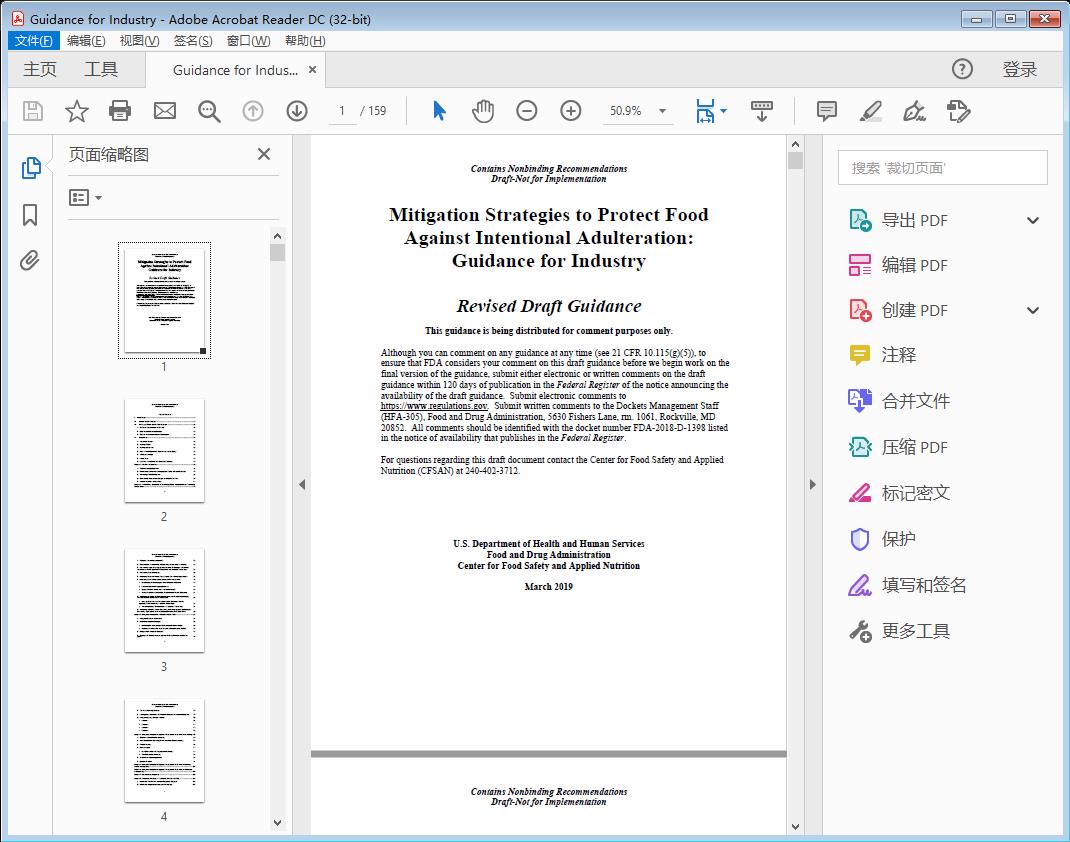1070x842 pixels.
Task: Open the bookmarks panel icon in left sidebar
Action: [30, 216]
